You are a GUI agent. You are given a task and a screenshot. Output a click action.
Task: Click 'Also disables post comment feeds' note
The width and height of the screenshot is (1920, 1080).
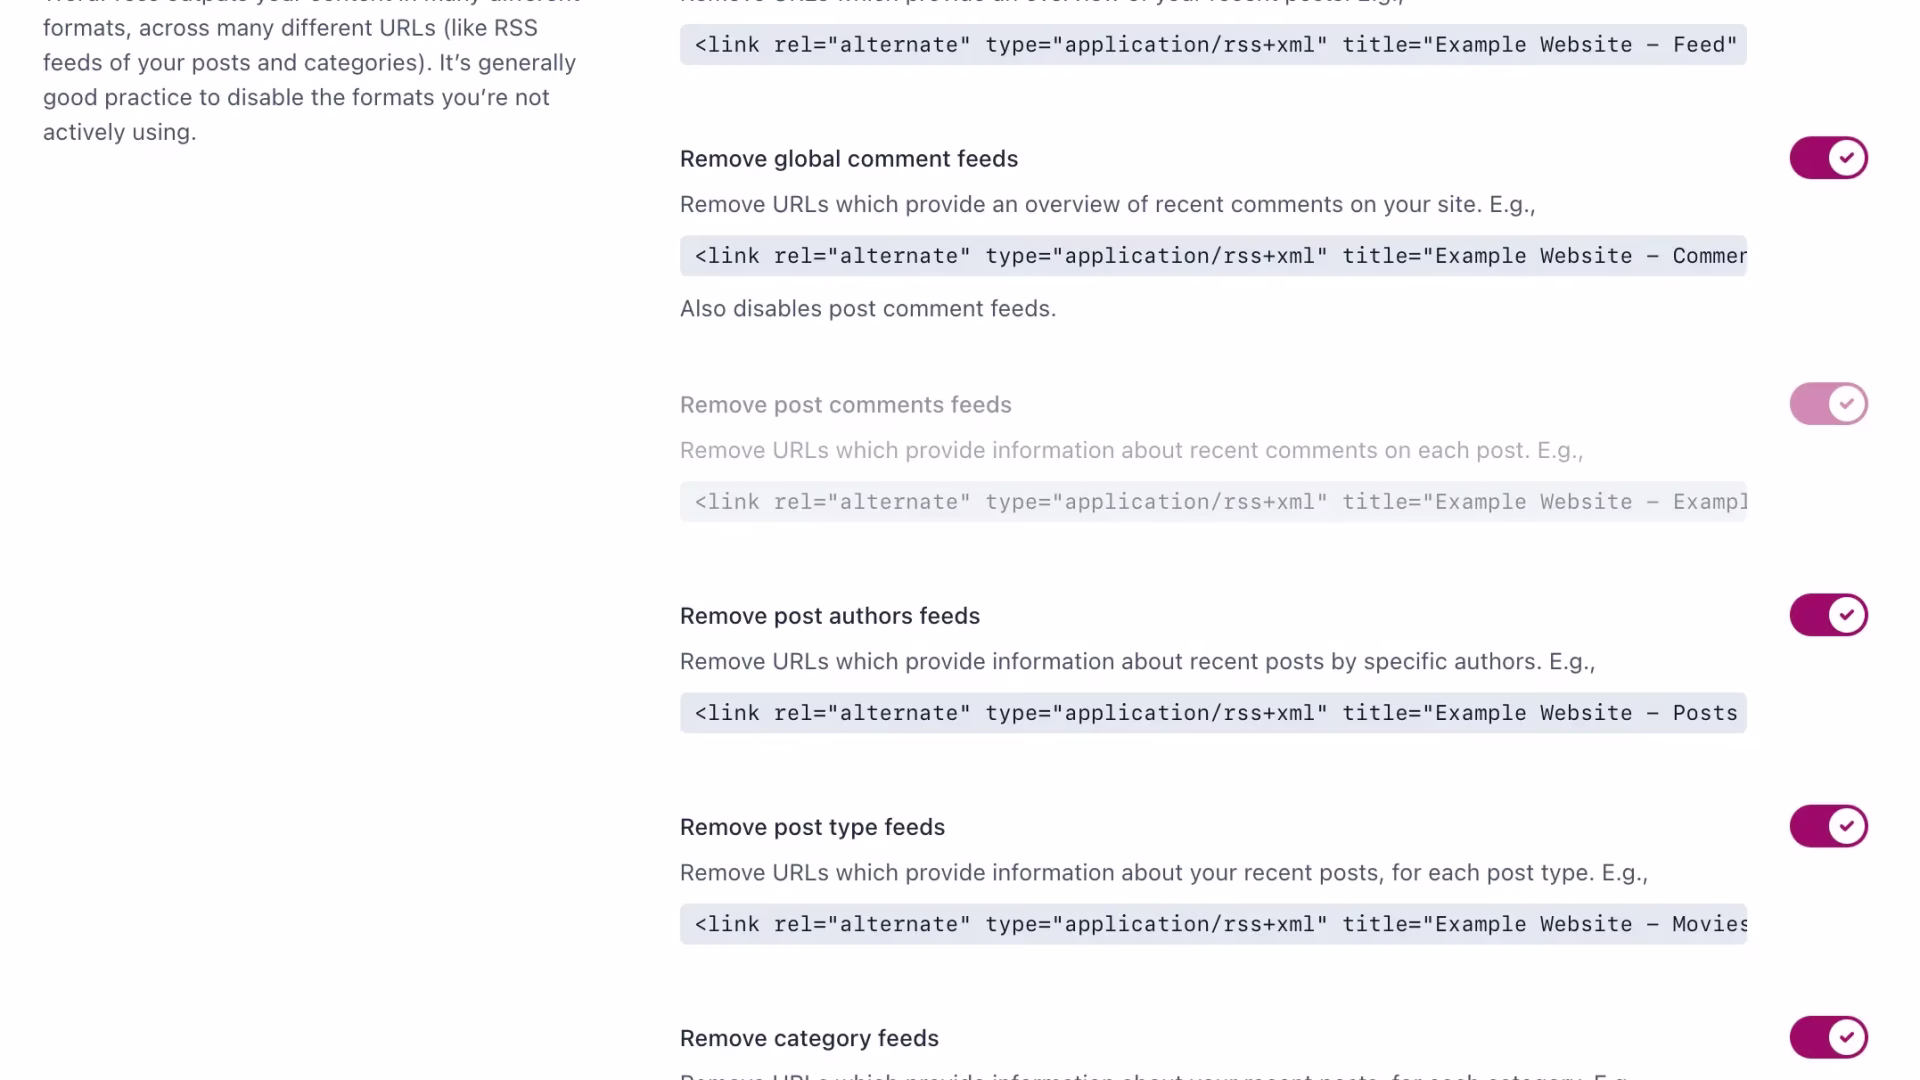[x=867, y=309]
